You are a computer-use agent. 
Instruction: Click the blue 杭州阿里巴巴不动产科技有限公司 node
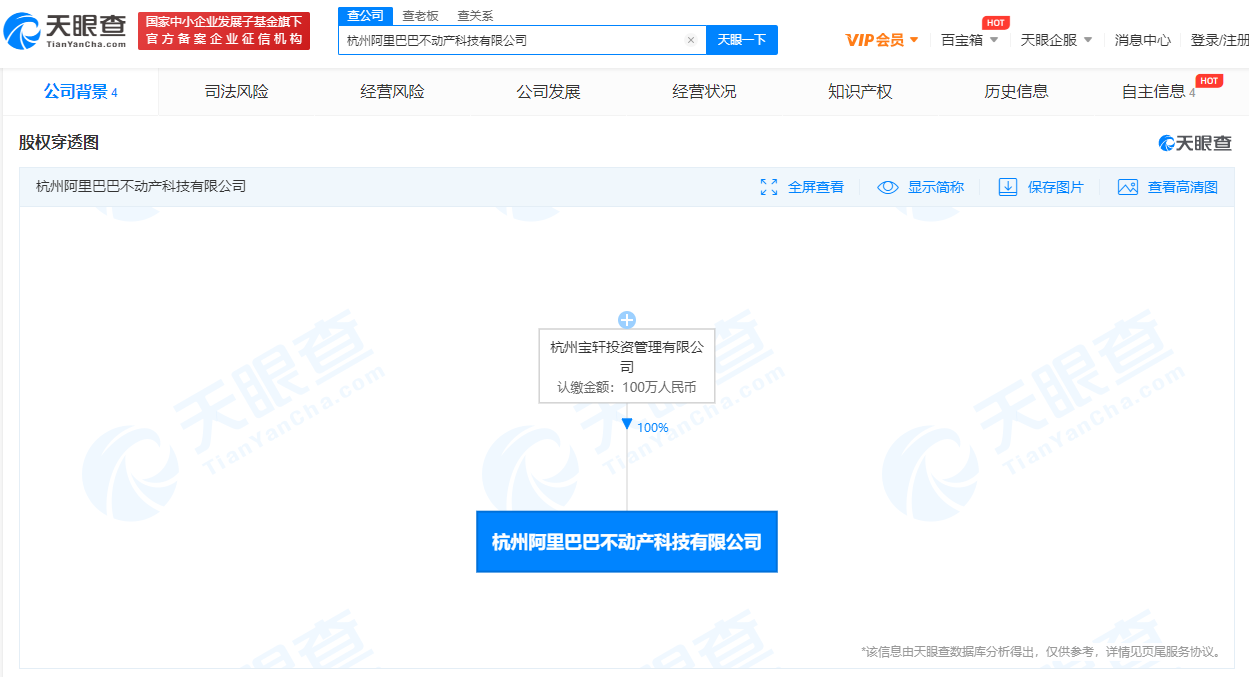(627, 542)
